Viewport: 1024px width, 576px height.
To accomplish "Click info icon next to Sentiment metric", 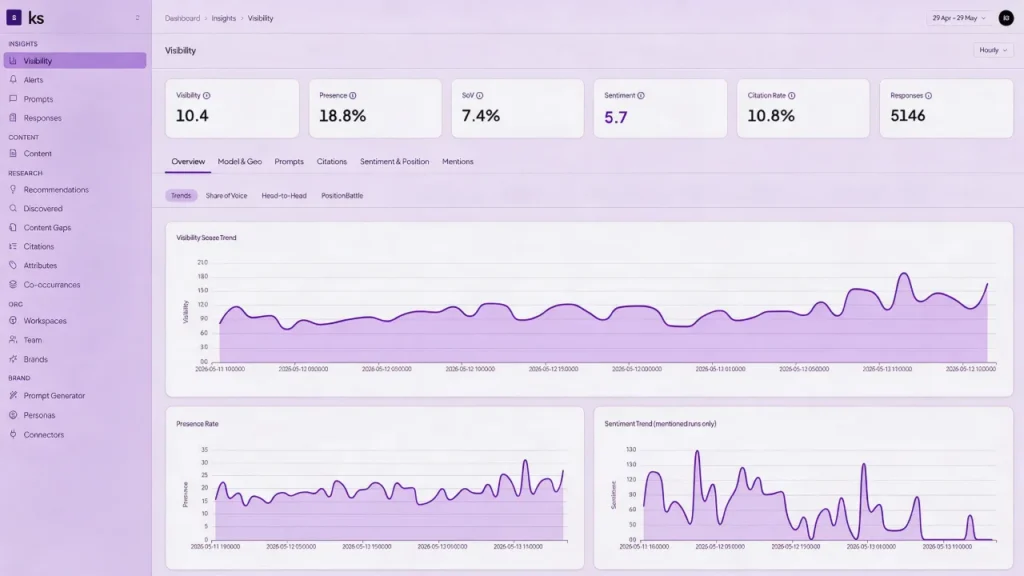I will 641,95.
